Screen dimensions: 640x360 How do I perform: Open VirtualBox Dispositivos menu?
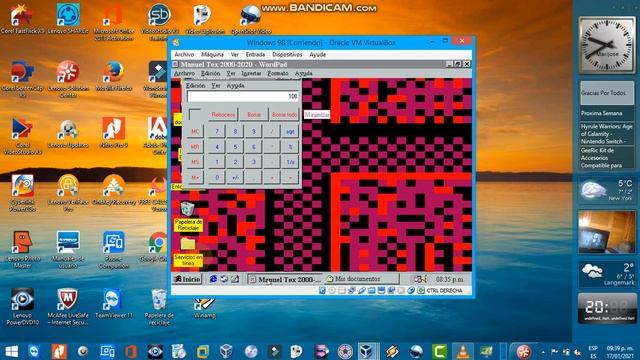[287, 54]
